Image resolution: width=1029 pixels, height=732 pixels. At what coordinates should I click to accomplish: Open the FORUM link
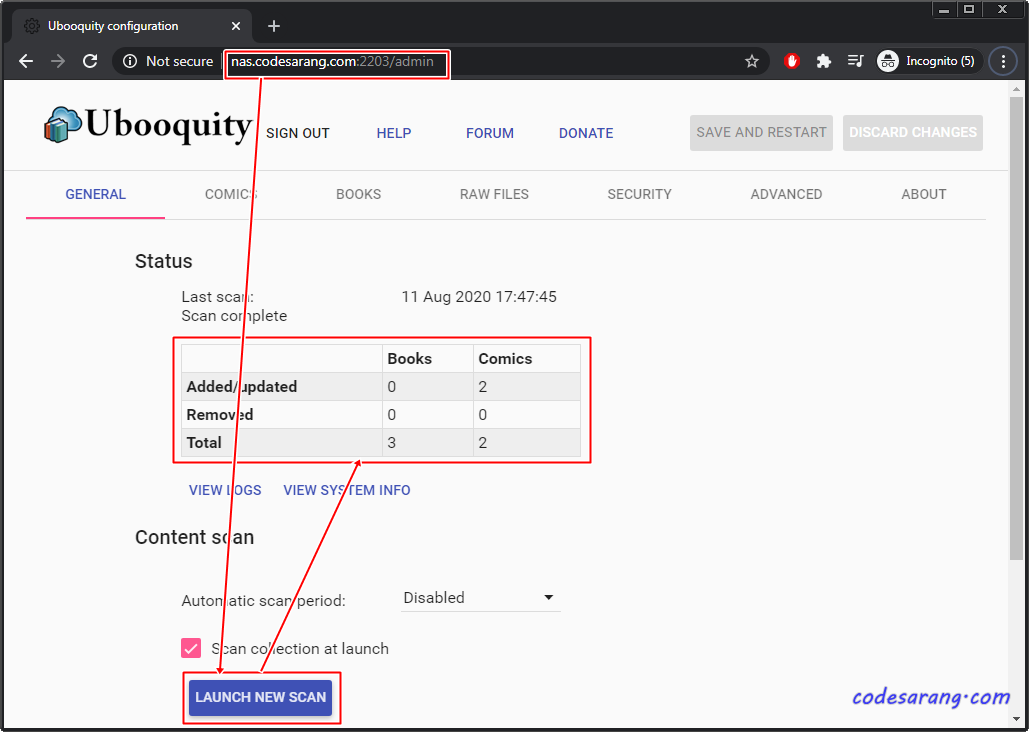point(490,133)
